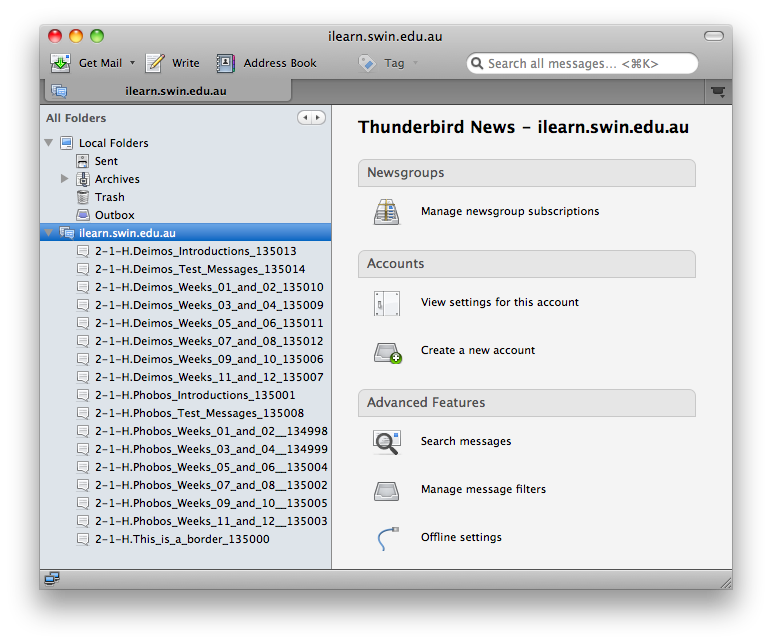Toggle the toolbar pill button in title bar
Viewport: 772px width, 644px height.
[x=713, y=36]
